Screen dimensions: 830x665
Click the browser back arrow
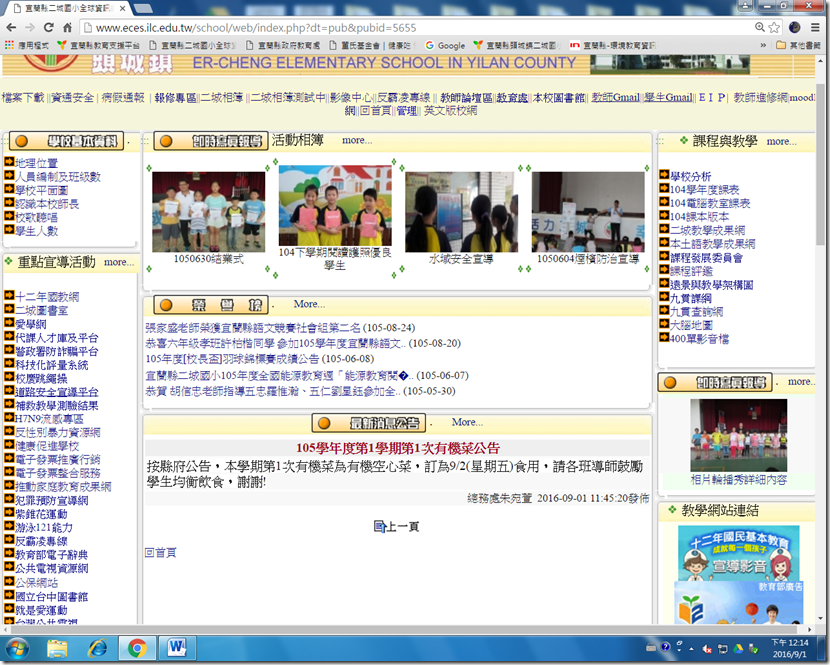12,28
